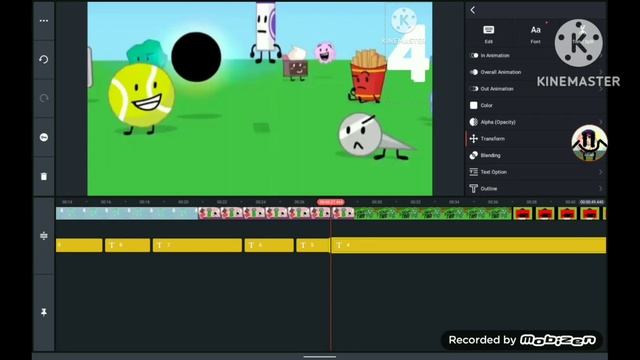The width and height of the screenshot is (640, 360).
Task: Select the Color menu entry label
Action: (487, 105)
